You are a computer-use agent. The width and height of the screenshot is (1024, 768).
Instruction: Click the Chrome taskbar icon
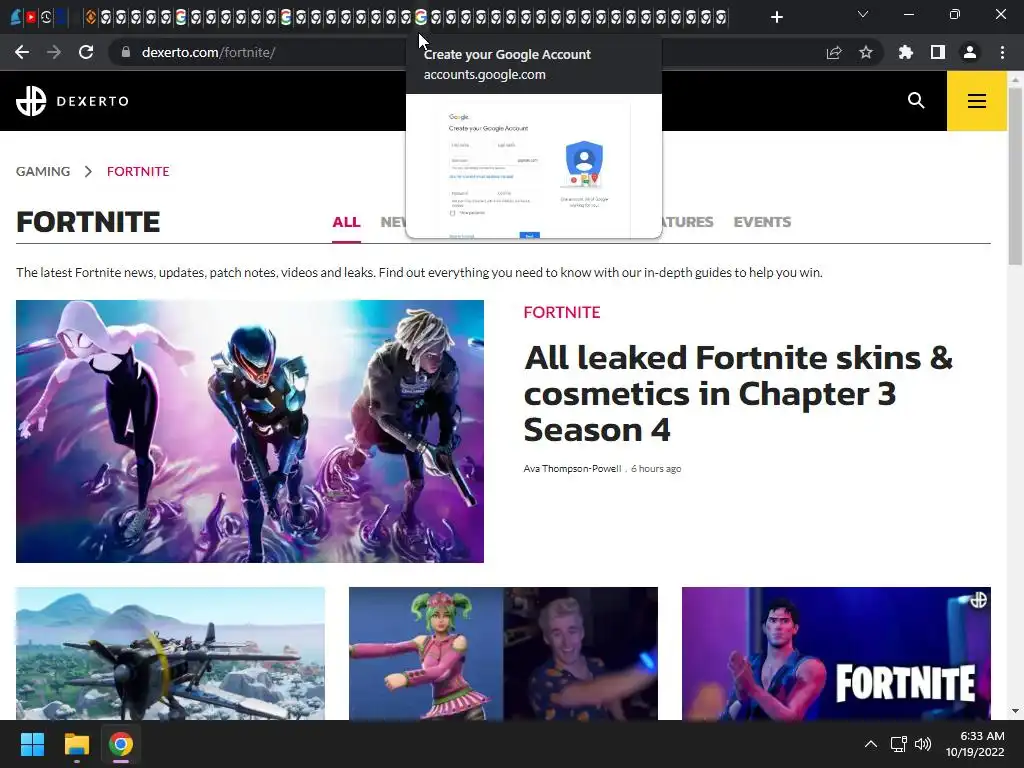tap(121, 744)
